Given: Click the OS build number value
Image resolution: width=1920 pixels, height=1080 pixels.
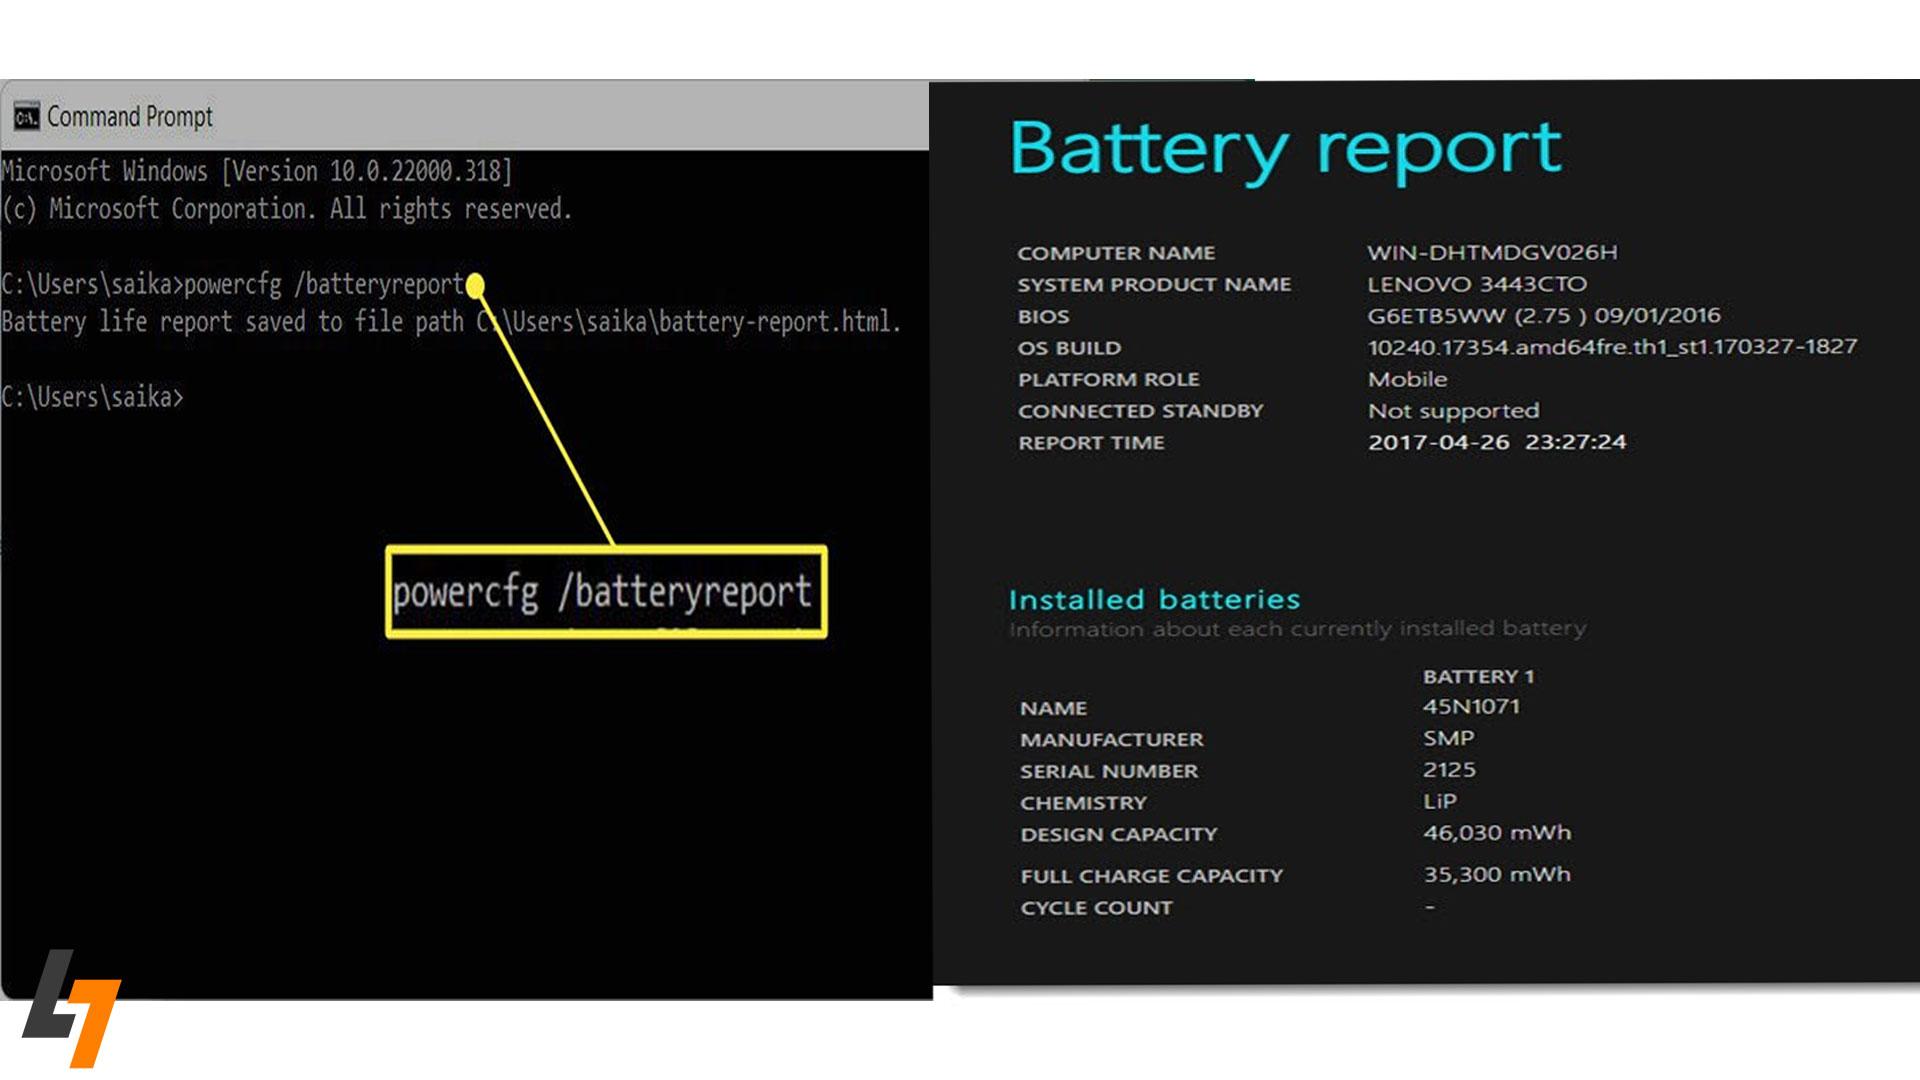Looking at the screenshot, I should point(1612,347).
